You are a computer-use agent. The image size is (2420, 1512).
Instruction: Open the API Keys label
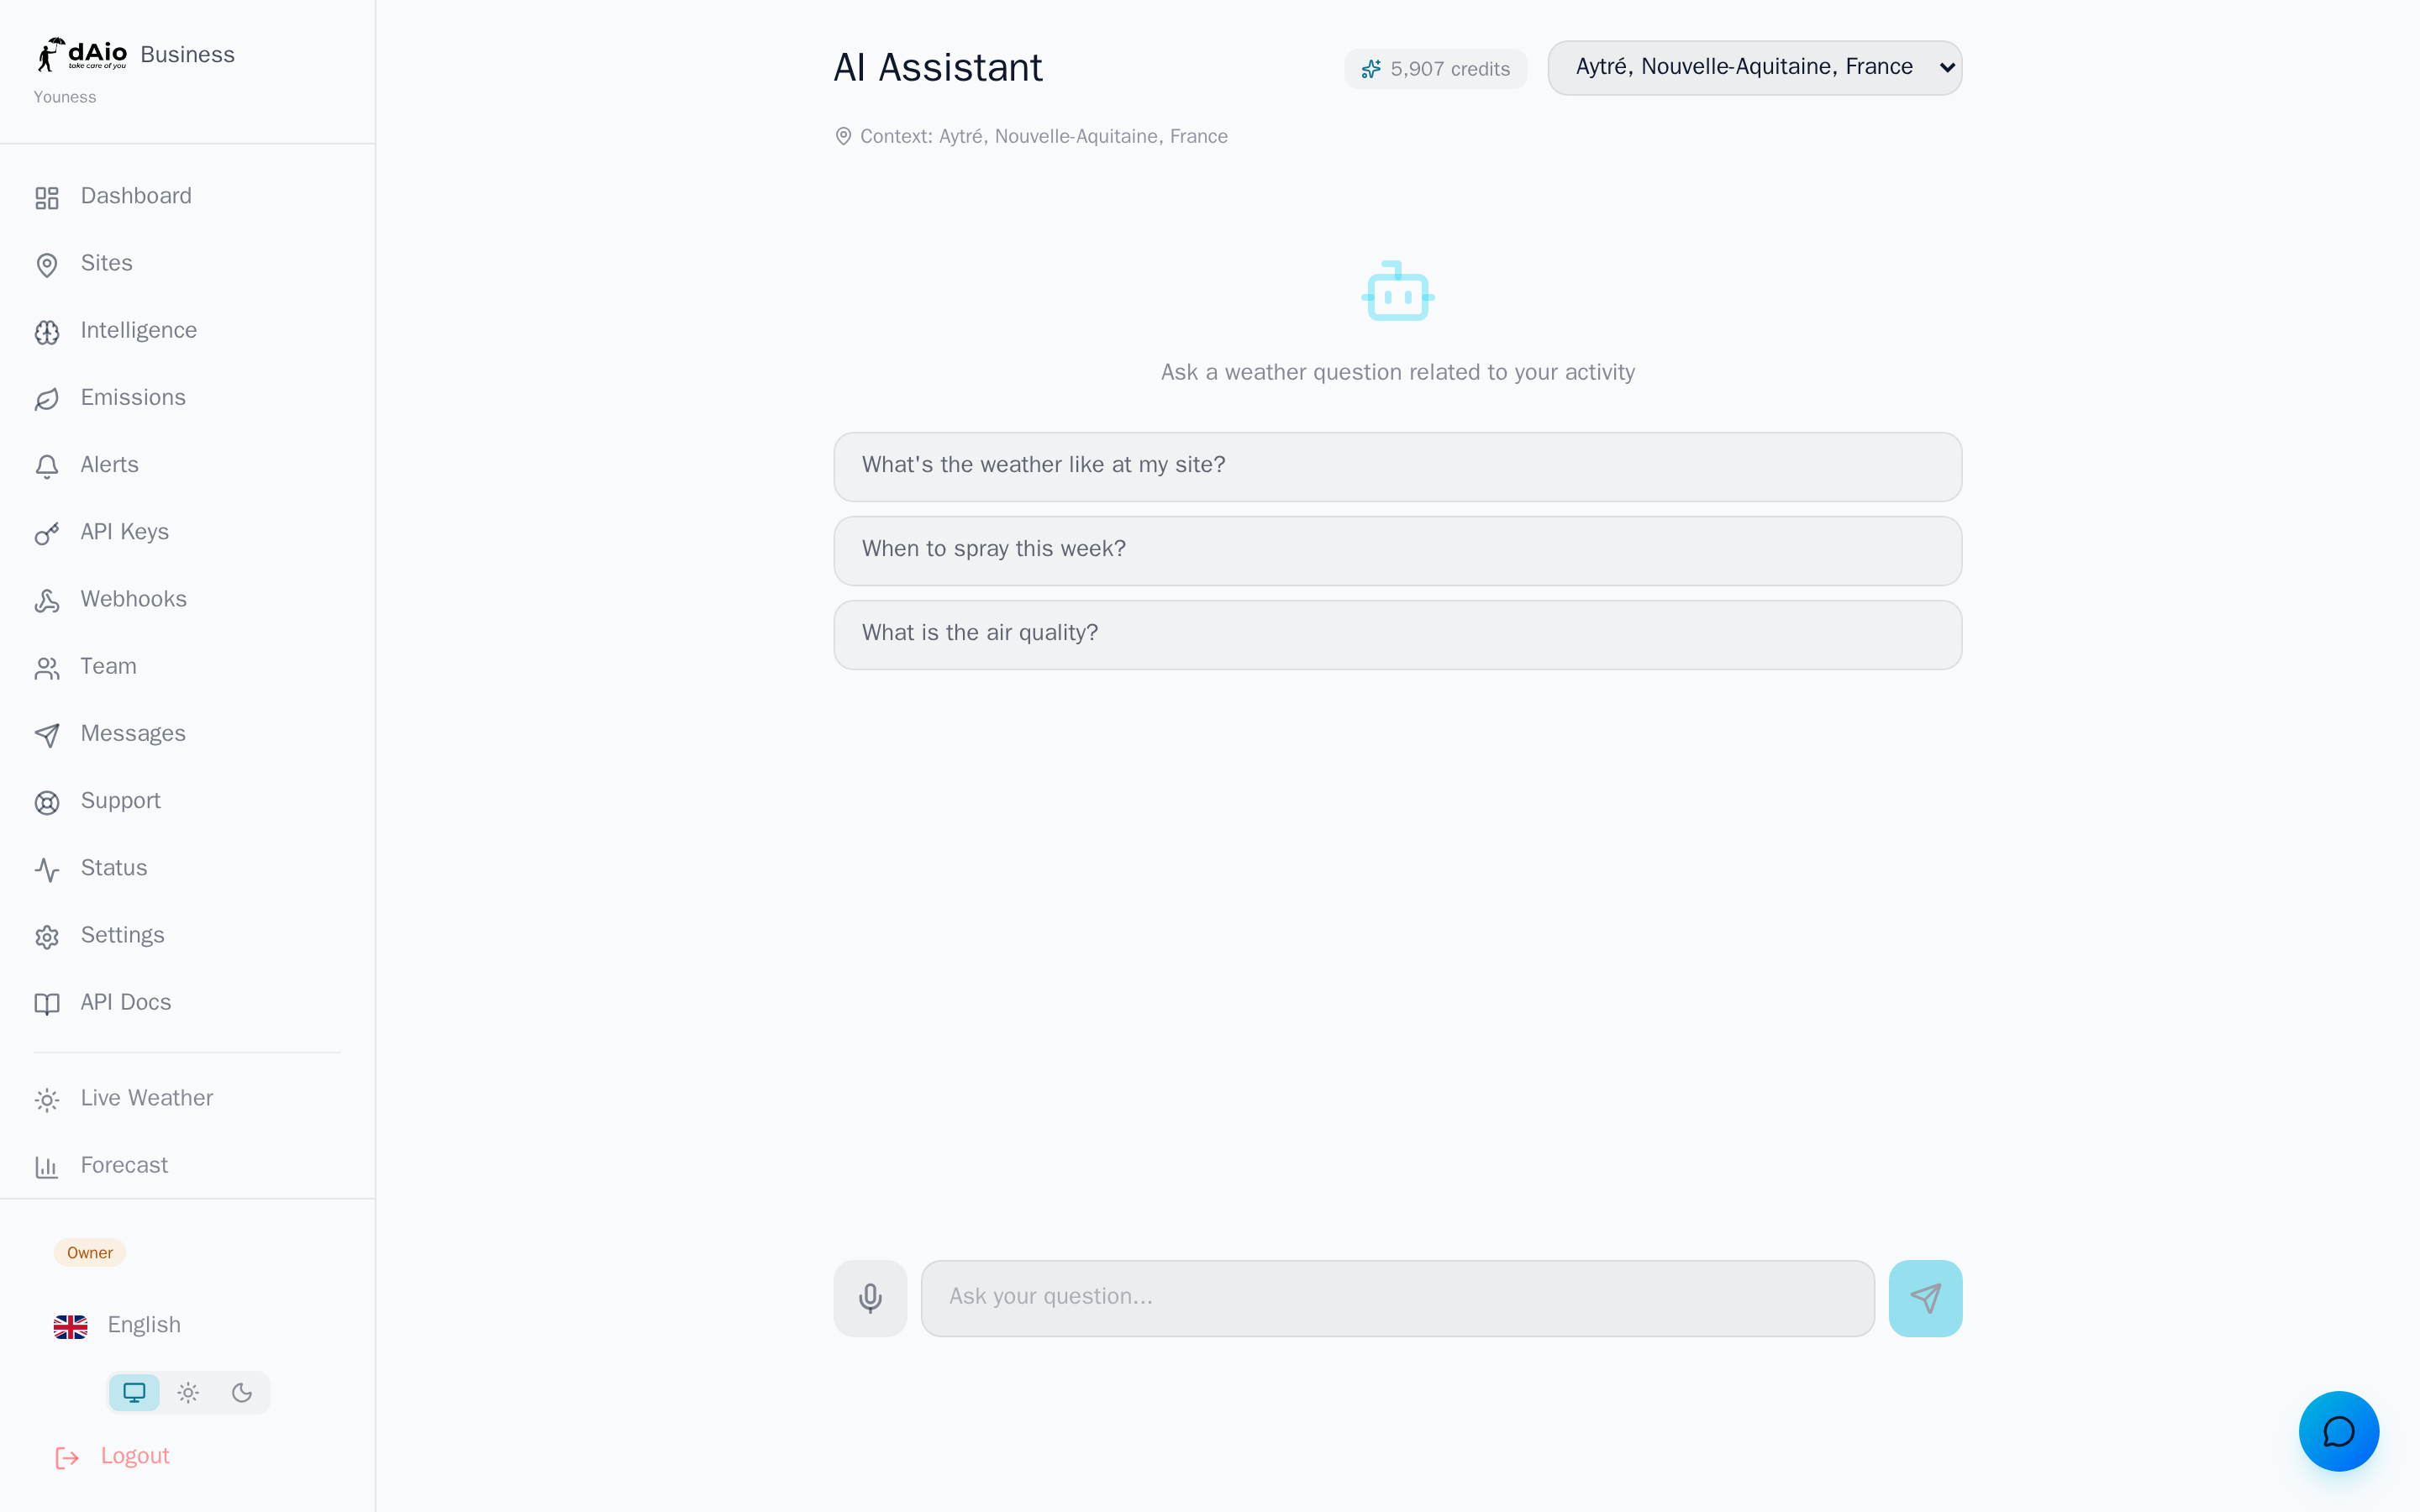[124, 532]
